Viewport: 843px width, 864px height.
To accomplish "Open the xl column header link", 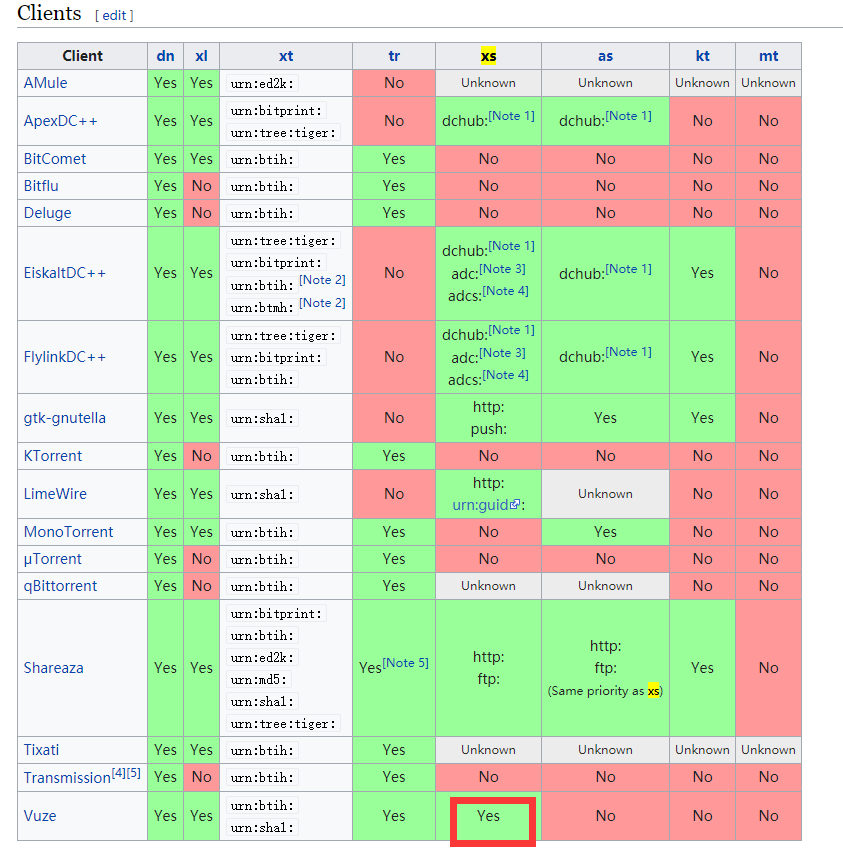I will coord(202,56).
